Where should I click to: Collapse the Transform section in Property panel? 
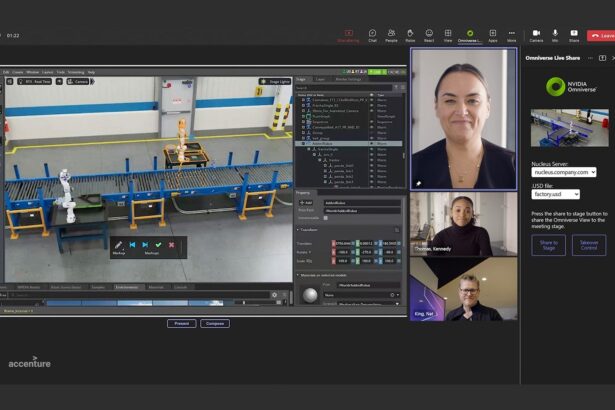tap(299, 230)
